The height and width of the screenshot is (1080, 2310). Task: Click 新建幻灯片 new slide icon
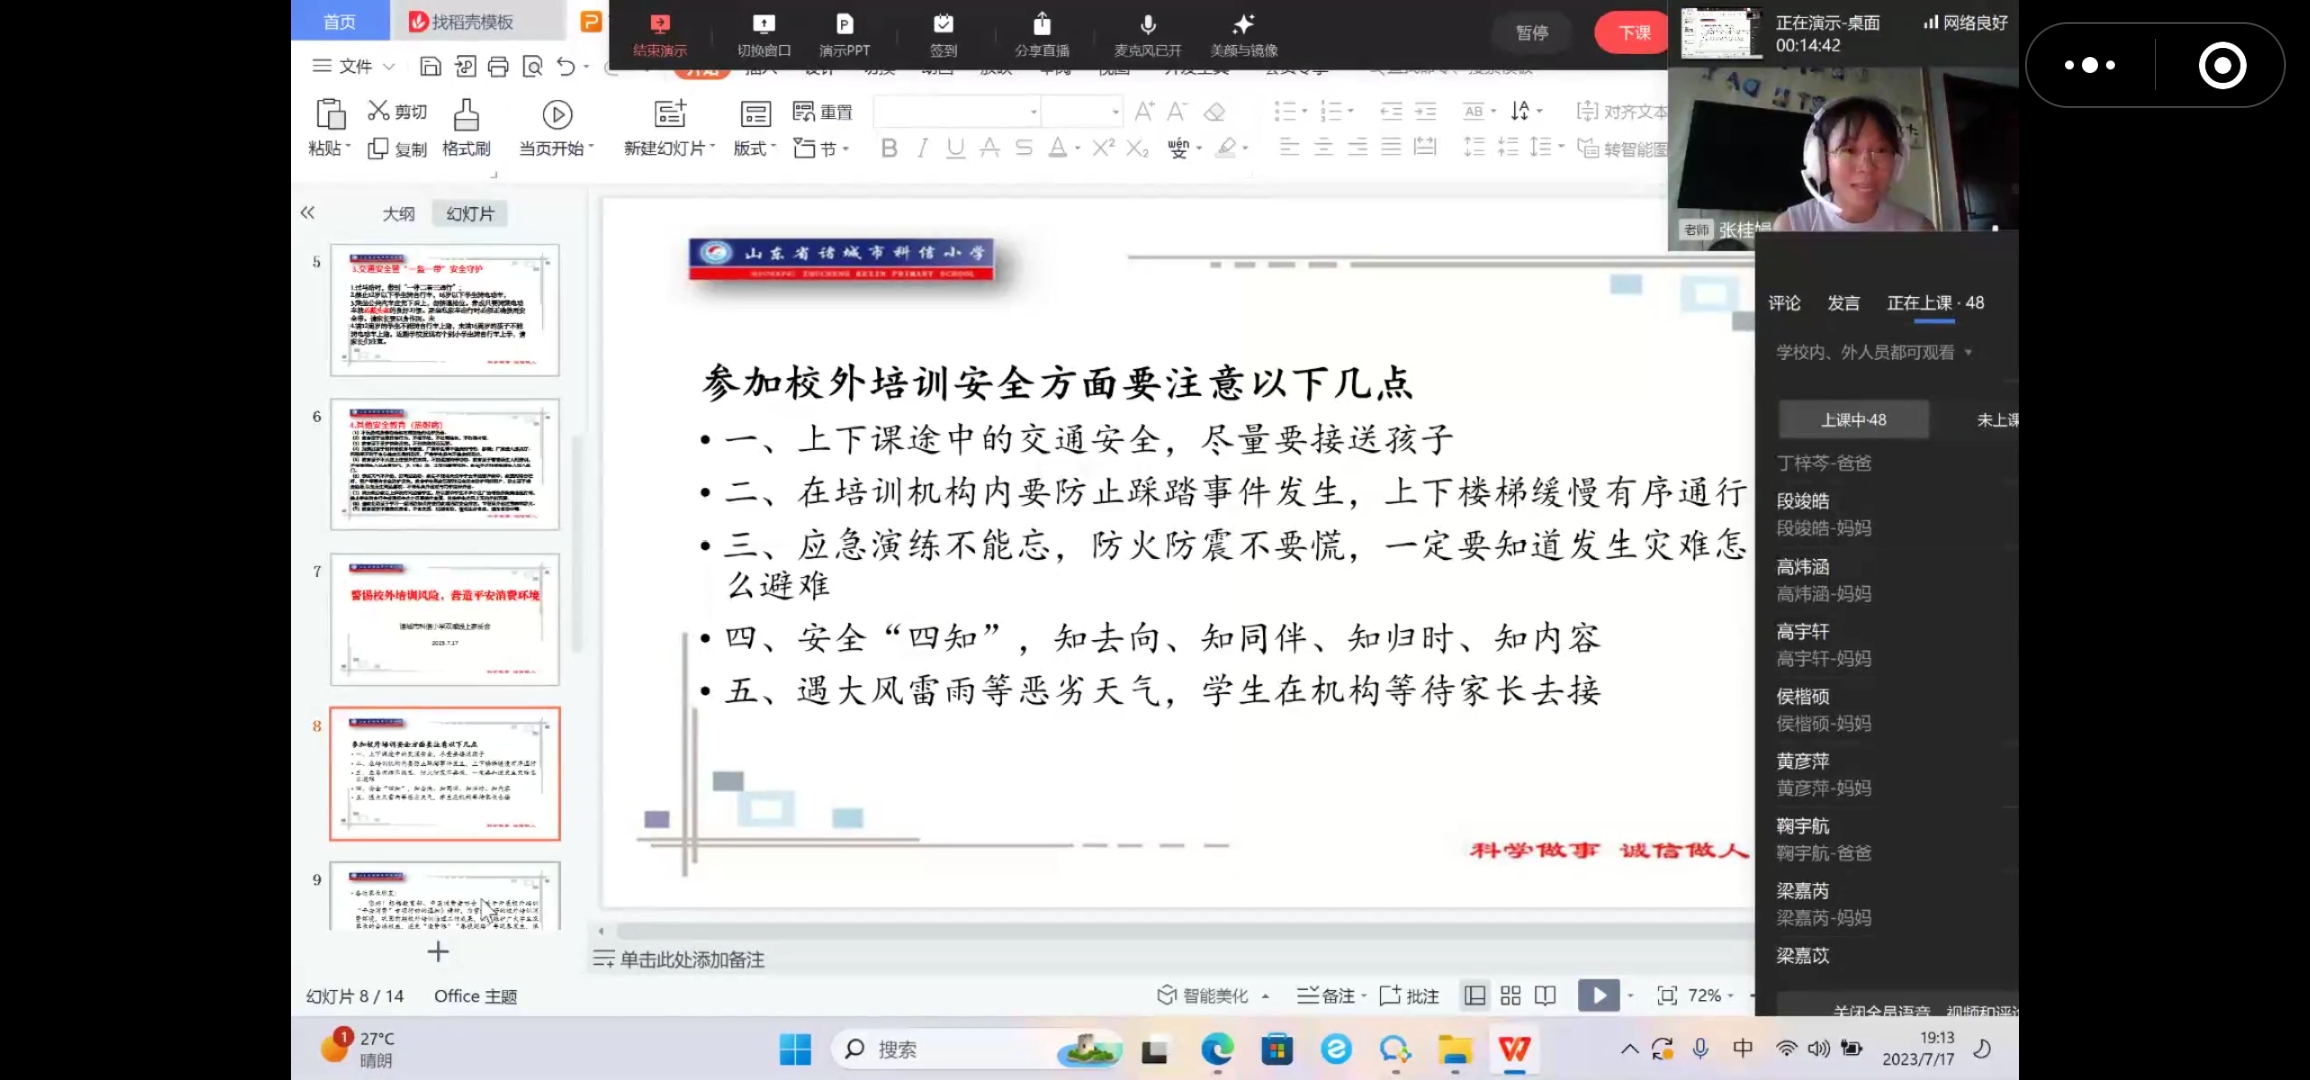point(670,113)
